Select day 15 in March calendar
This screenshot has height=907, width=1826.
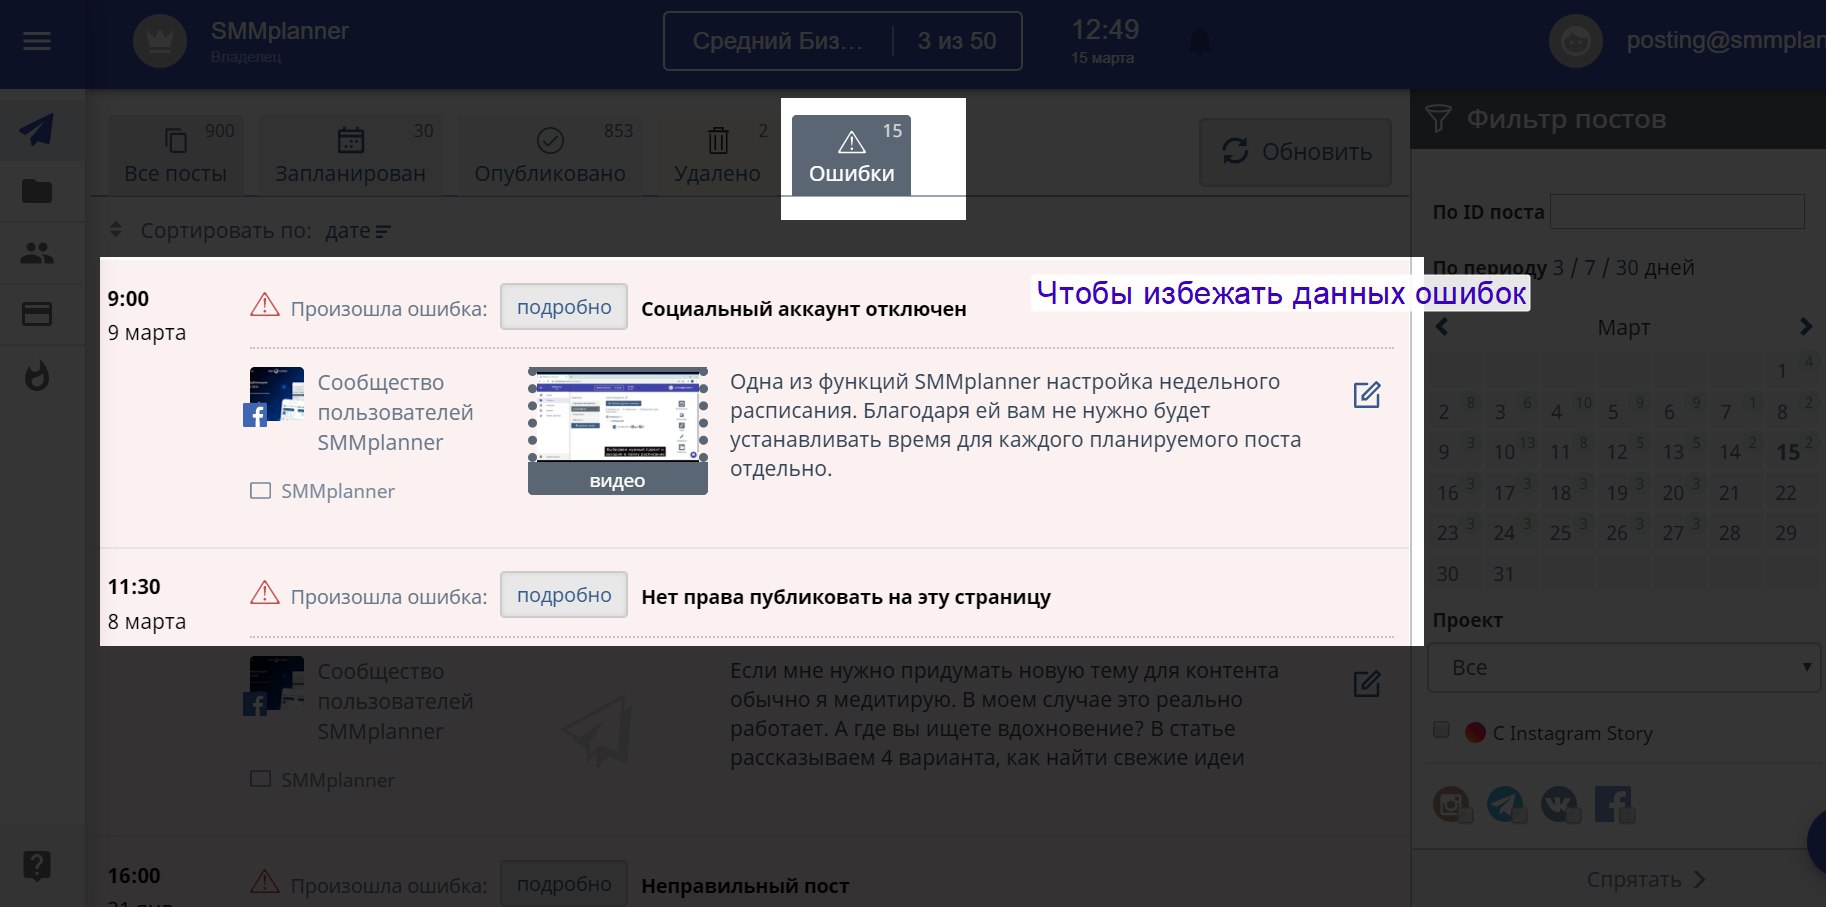[x=1788, y=452]
